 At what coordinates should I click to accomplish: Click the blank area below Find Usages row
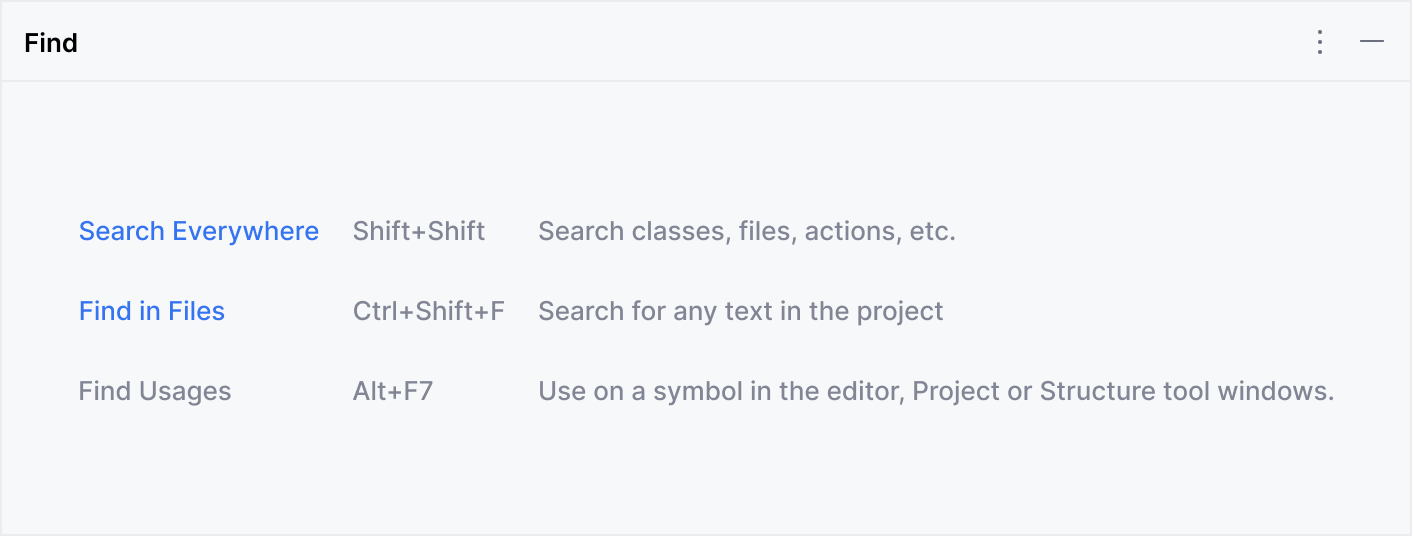pos(700,470)
